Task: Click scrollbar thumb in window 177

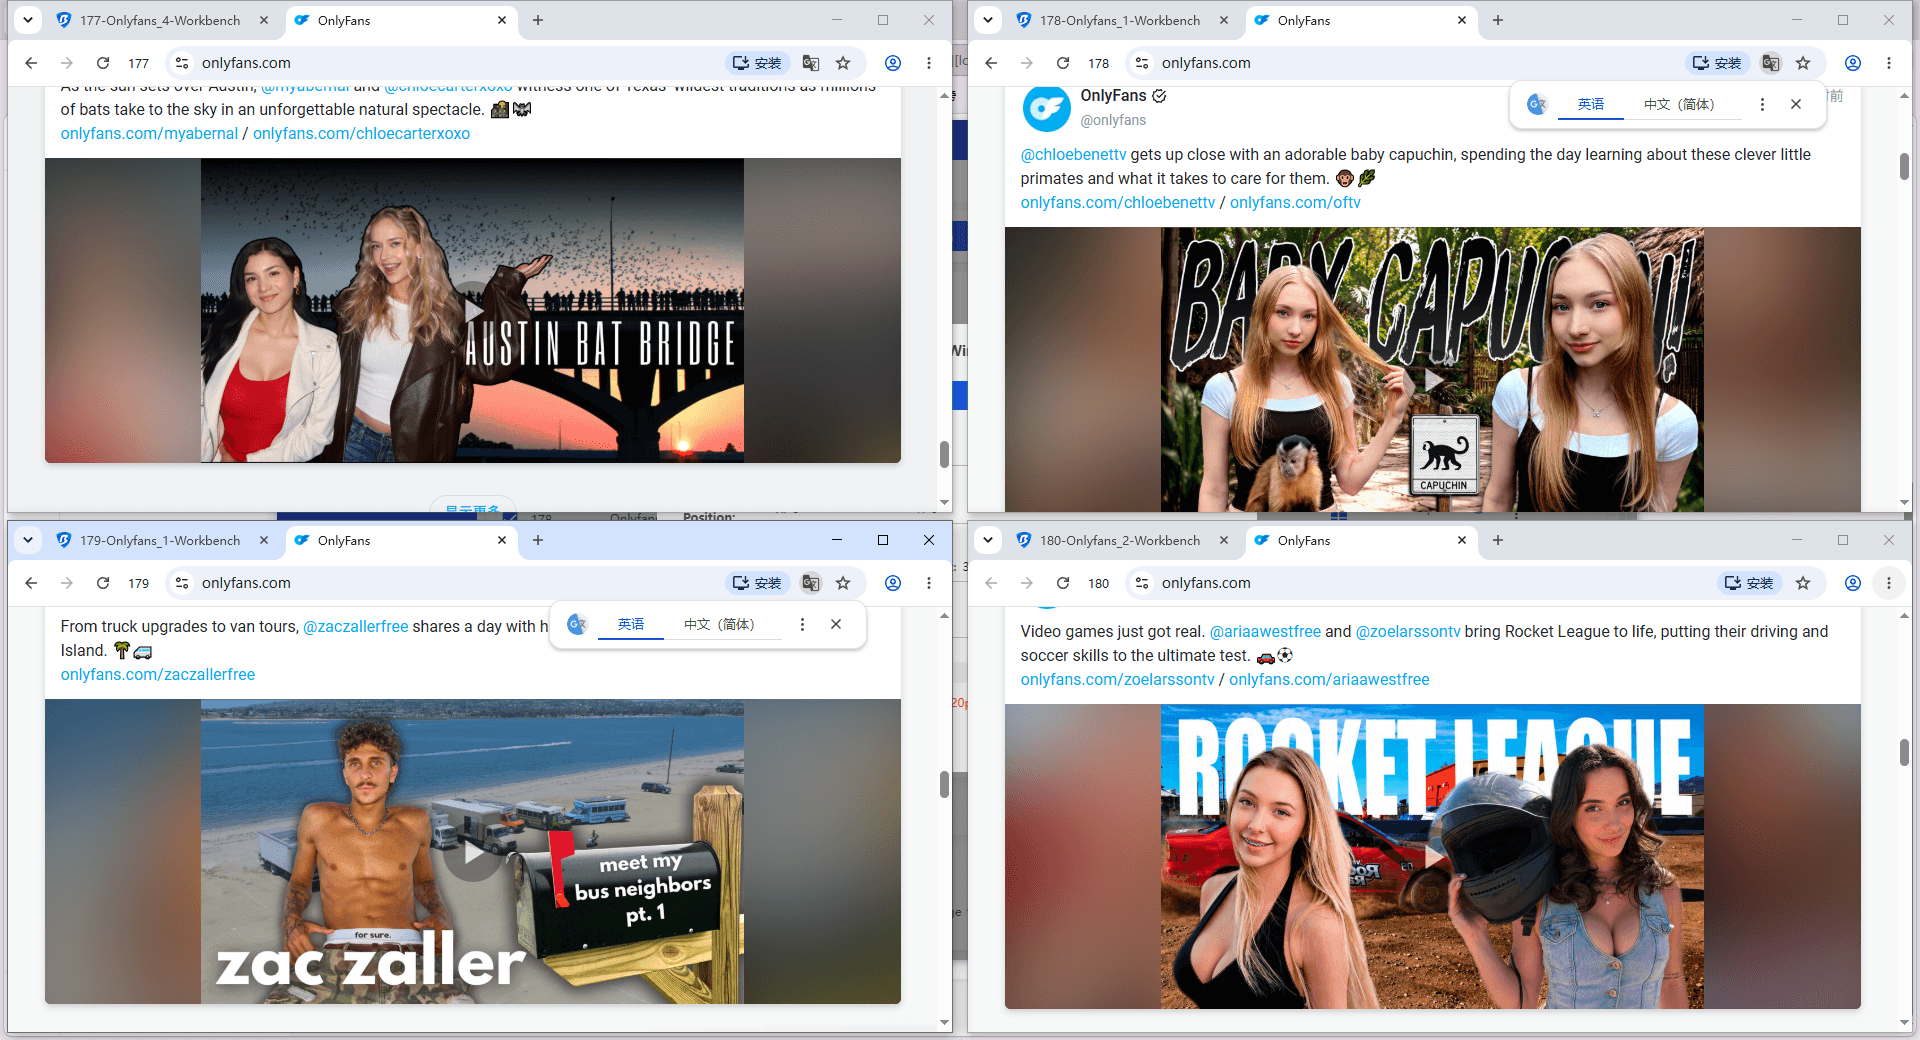Action: 944,454
